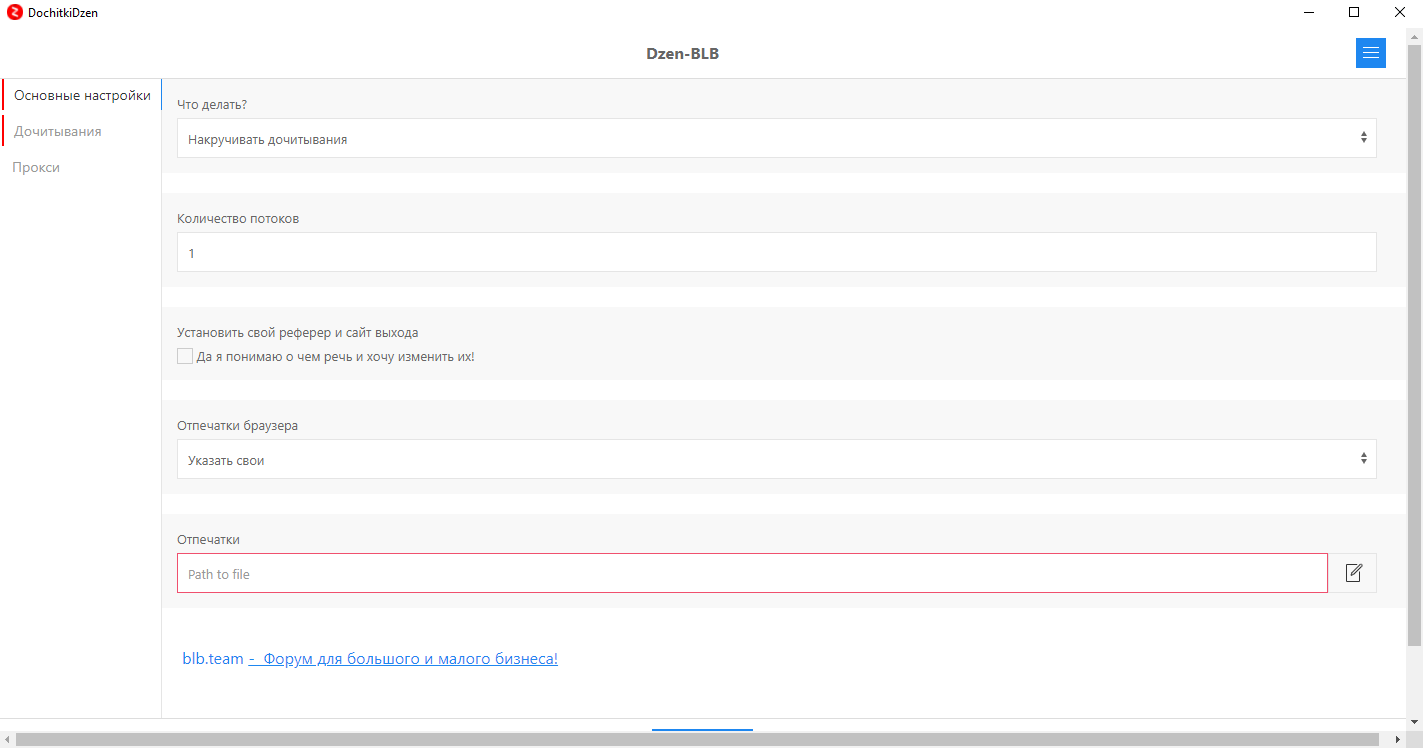
Task: Enable the "Да я понимаю о чем речь" checkbox
Action: (185, 356)
